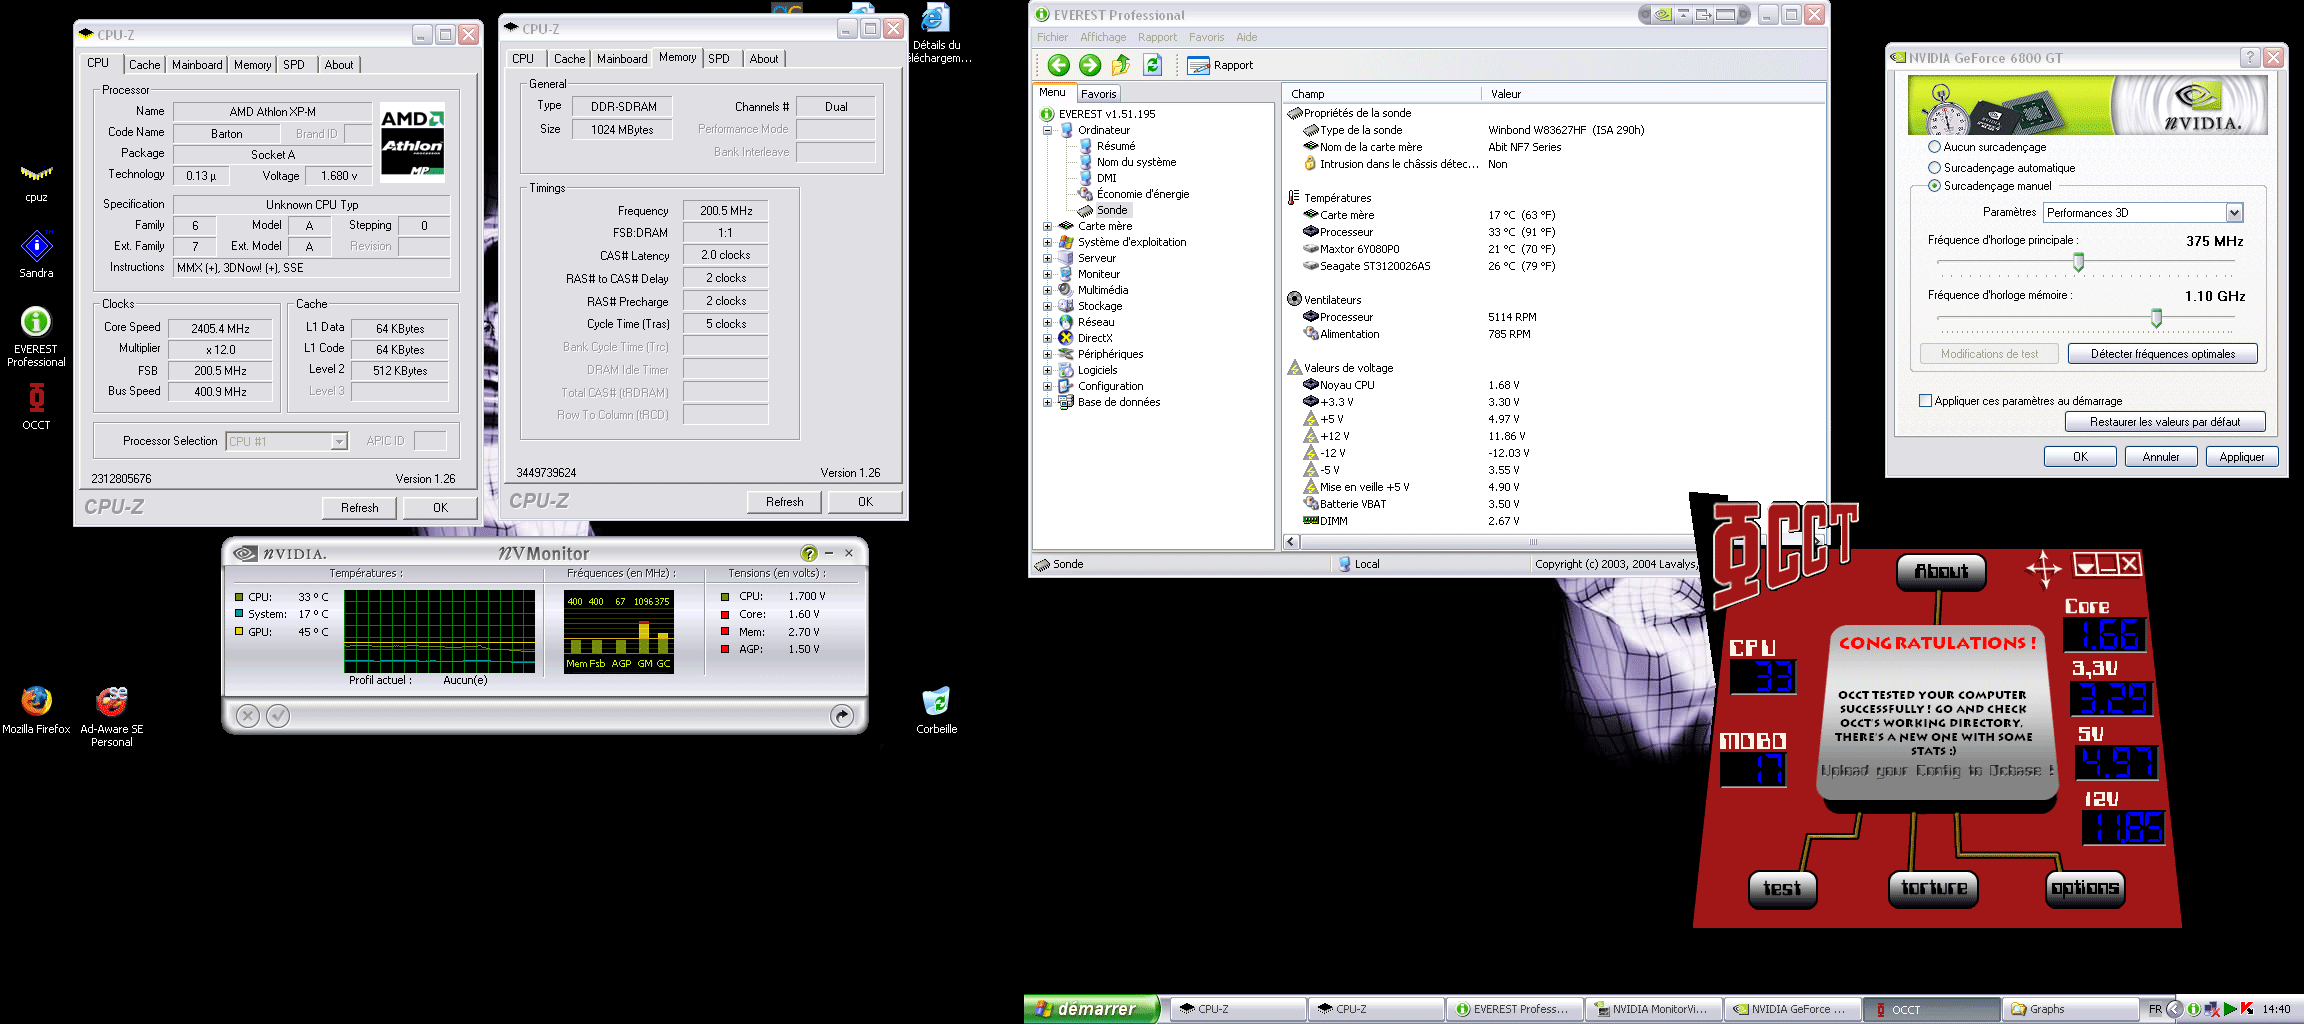Screen dimensions: 2304x1024
Task: Open the Détails du téléchargement desktop icon
Action: point(936,18)
